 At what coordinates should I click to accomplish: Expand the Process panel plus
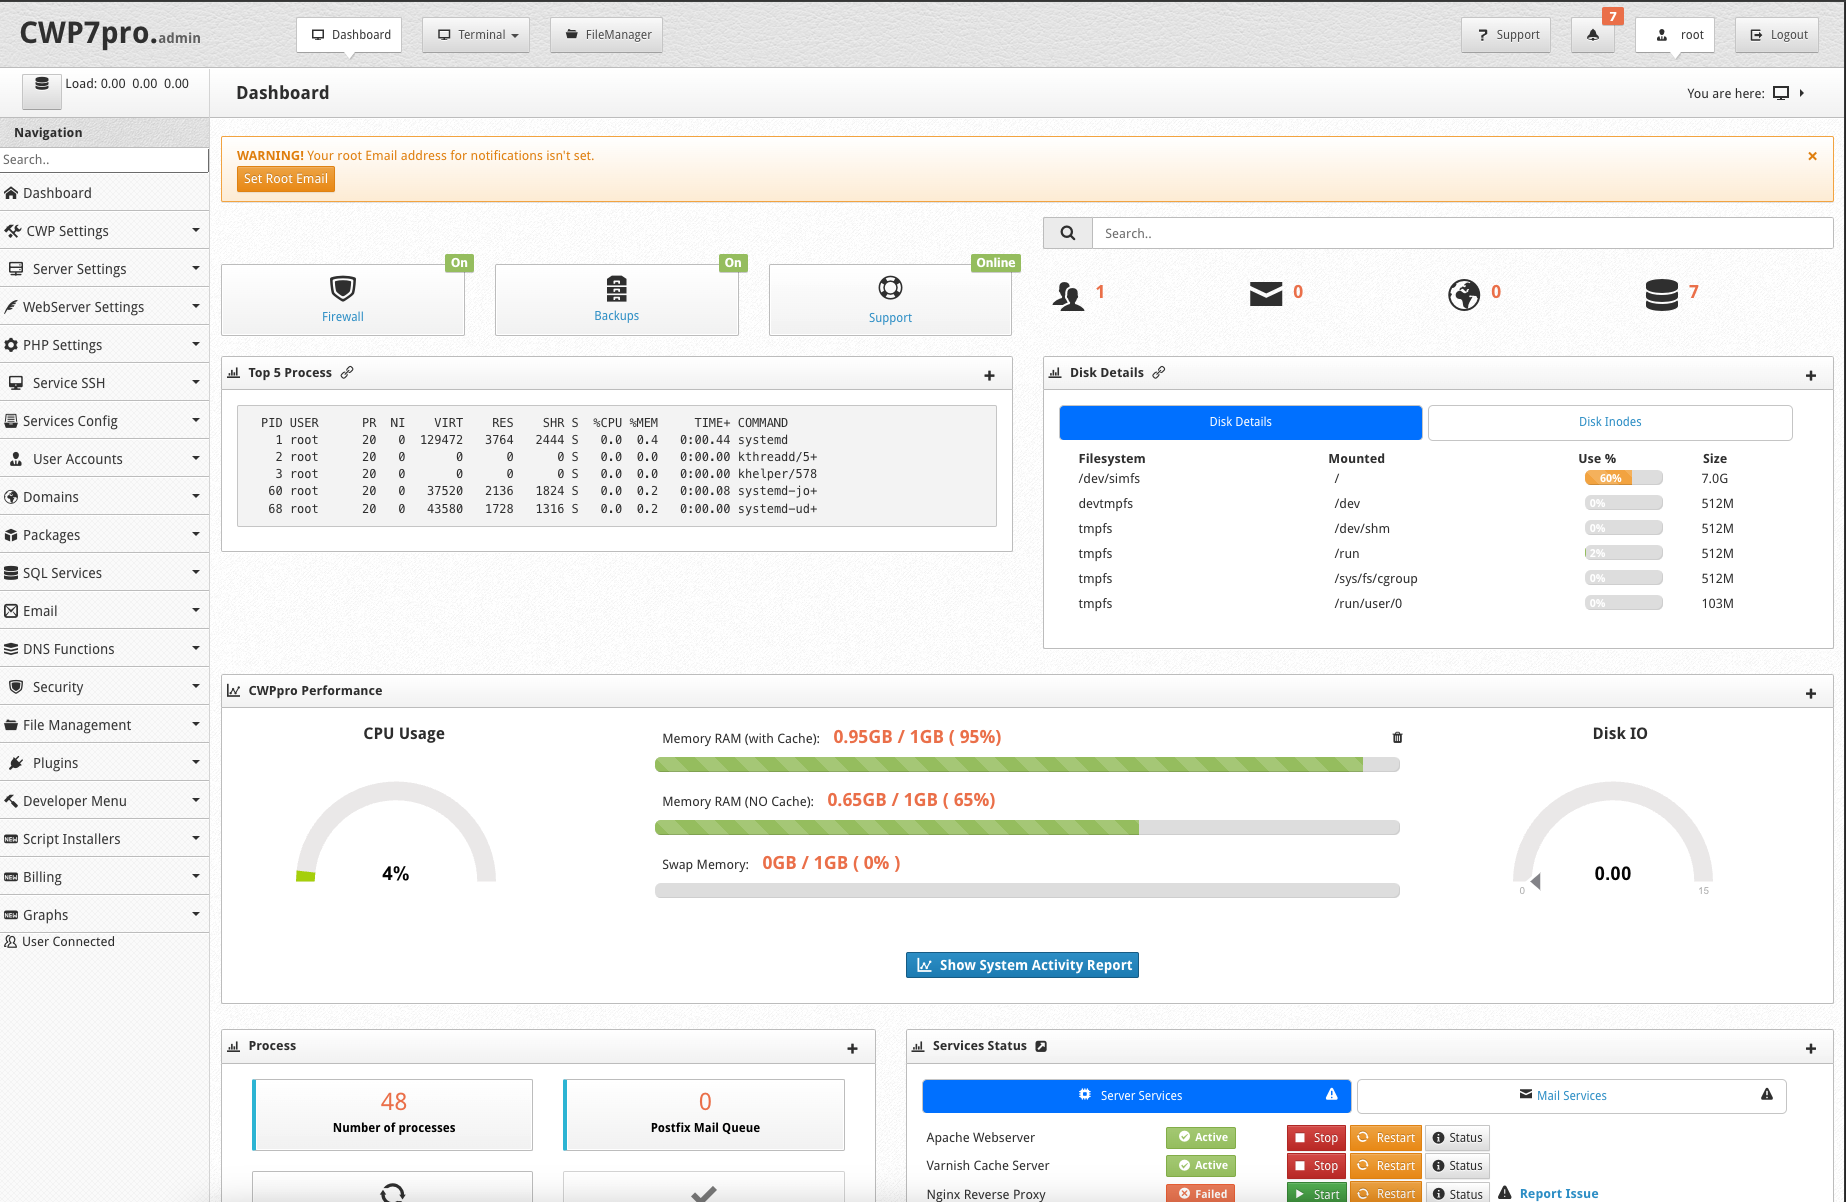click(853, 1048)
